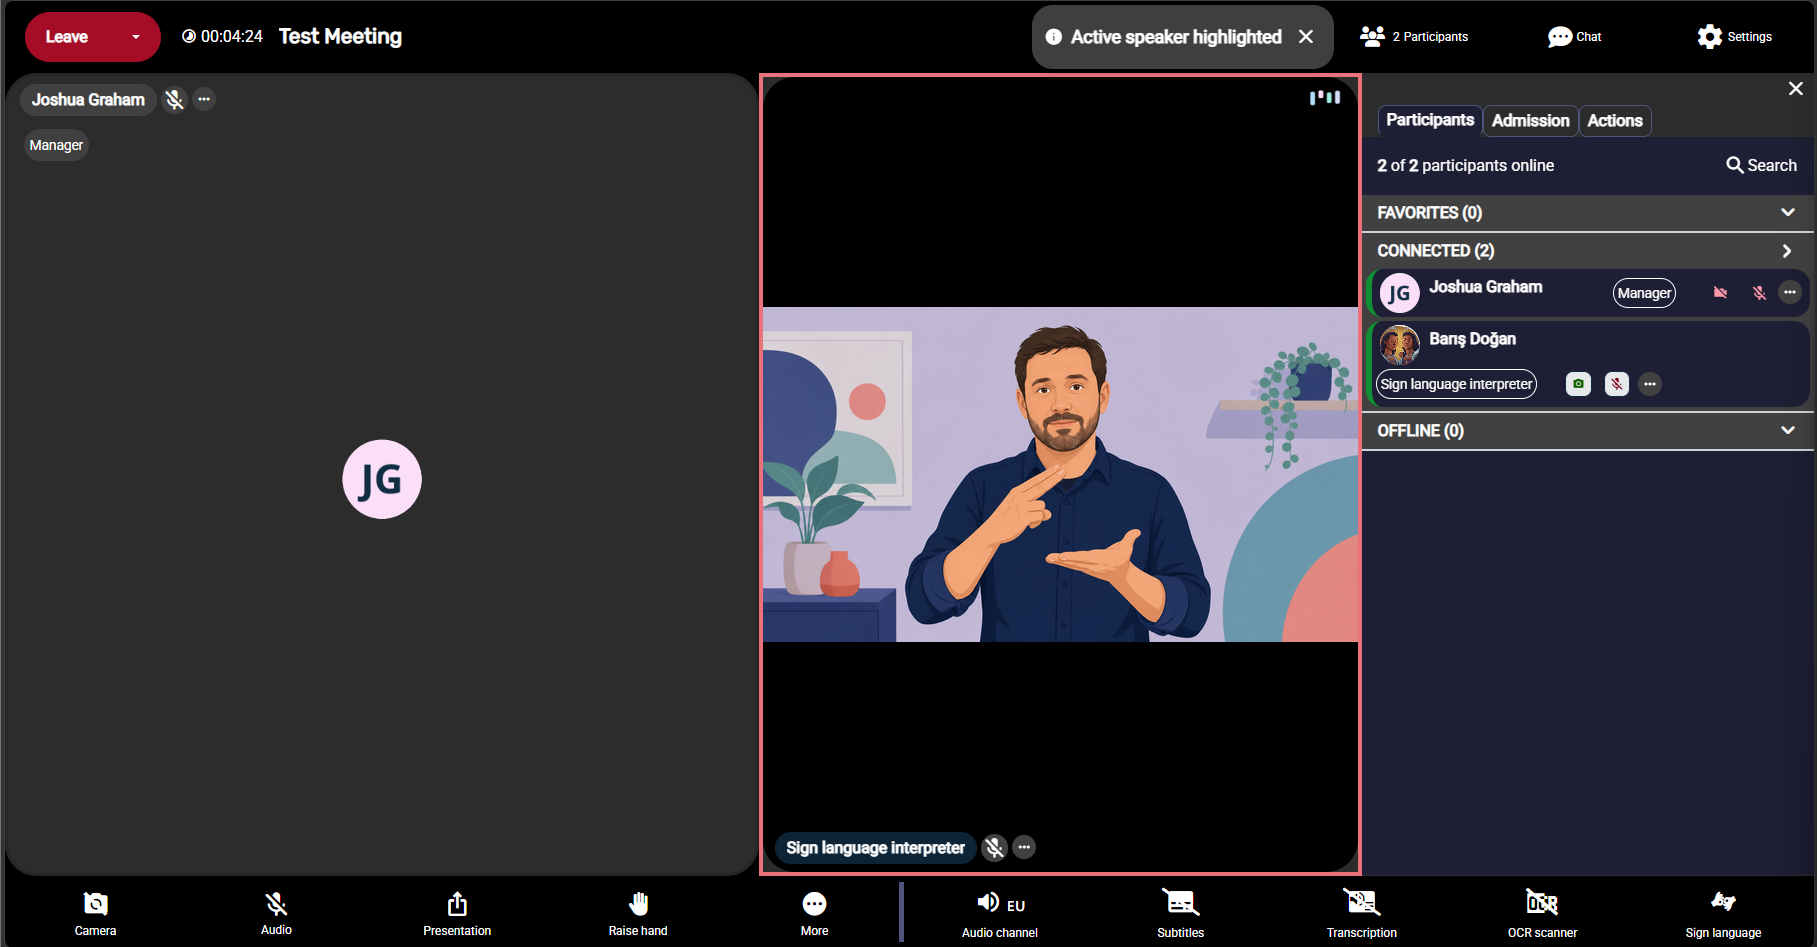The image size is (1817, 947).
Task: Click muted mic icon on Joshua Graham tile
Action: click(175, 100)
